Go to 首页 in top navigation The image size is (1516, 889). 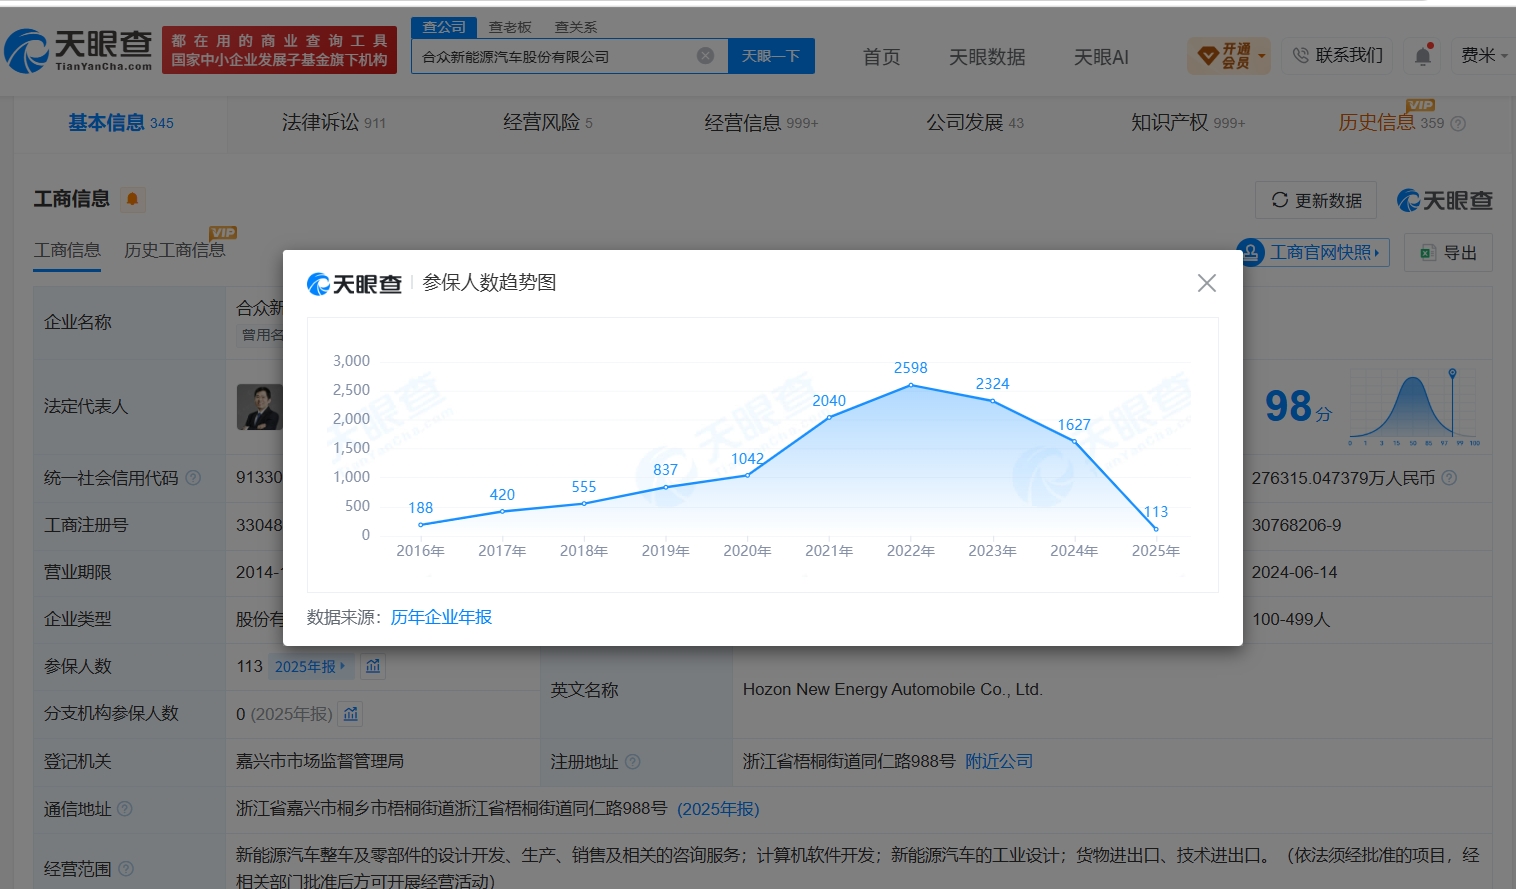(x=882, y=57)
